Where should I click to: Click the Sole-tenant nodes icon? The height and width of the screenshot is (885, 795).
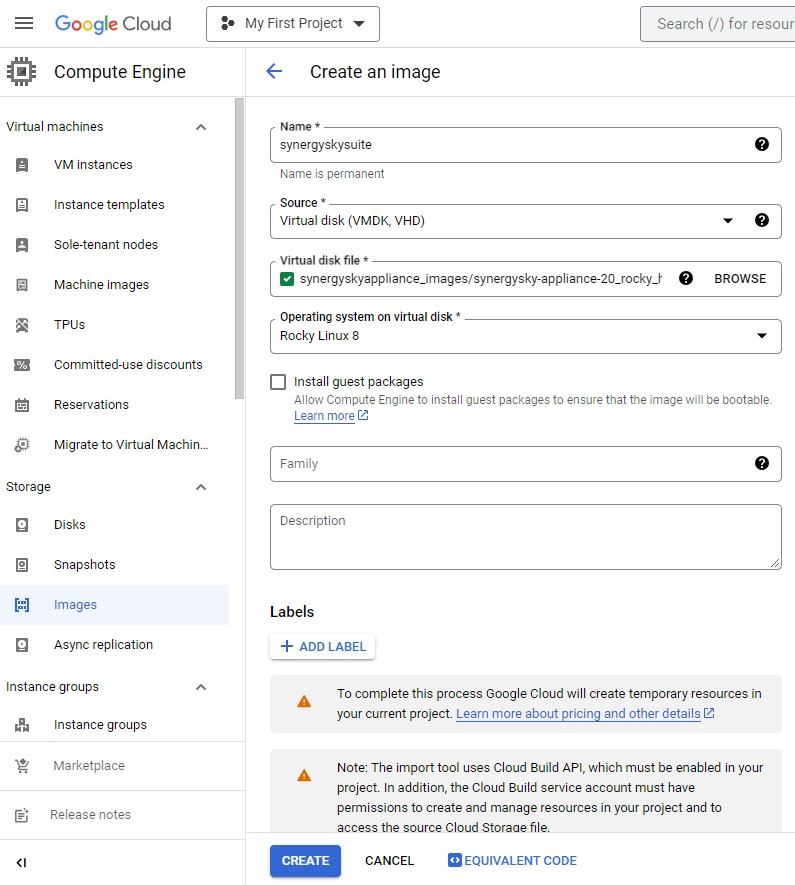tap(22, 244)
